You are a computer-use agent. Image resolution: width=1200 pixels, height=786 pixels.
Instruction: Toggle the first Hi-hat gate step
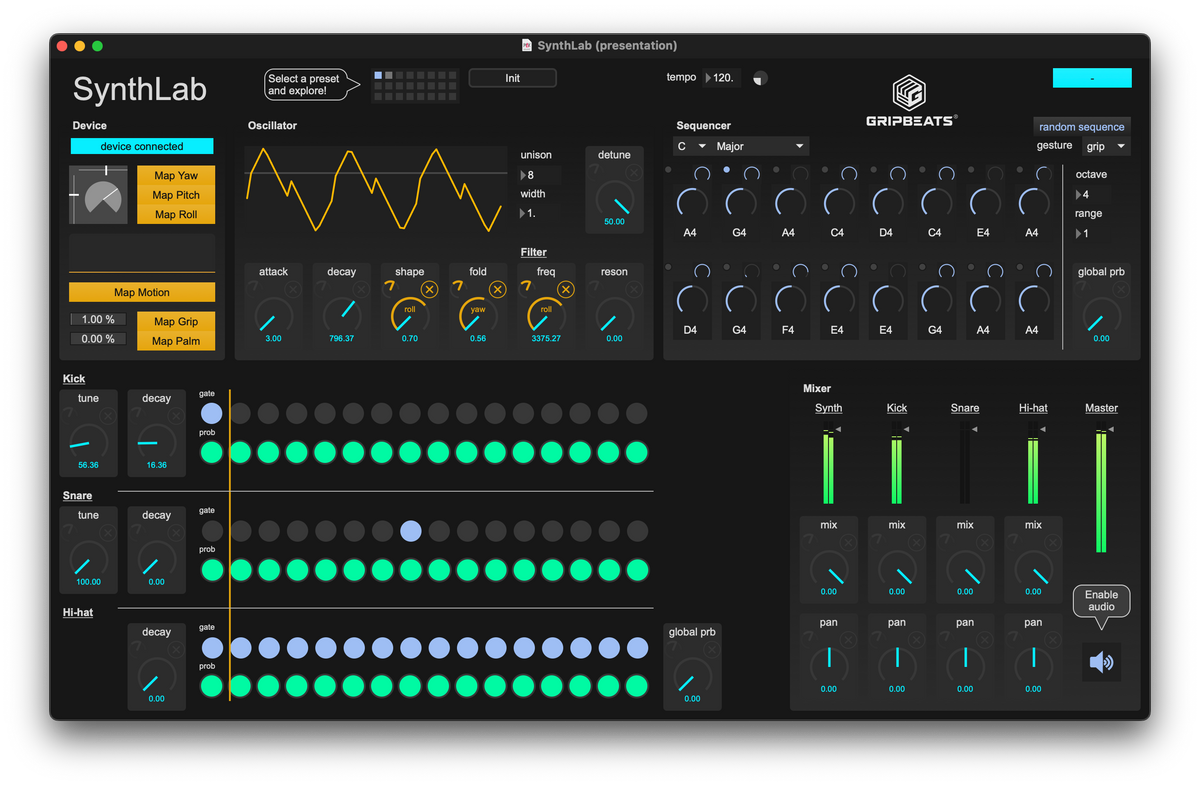pos(211,648)
